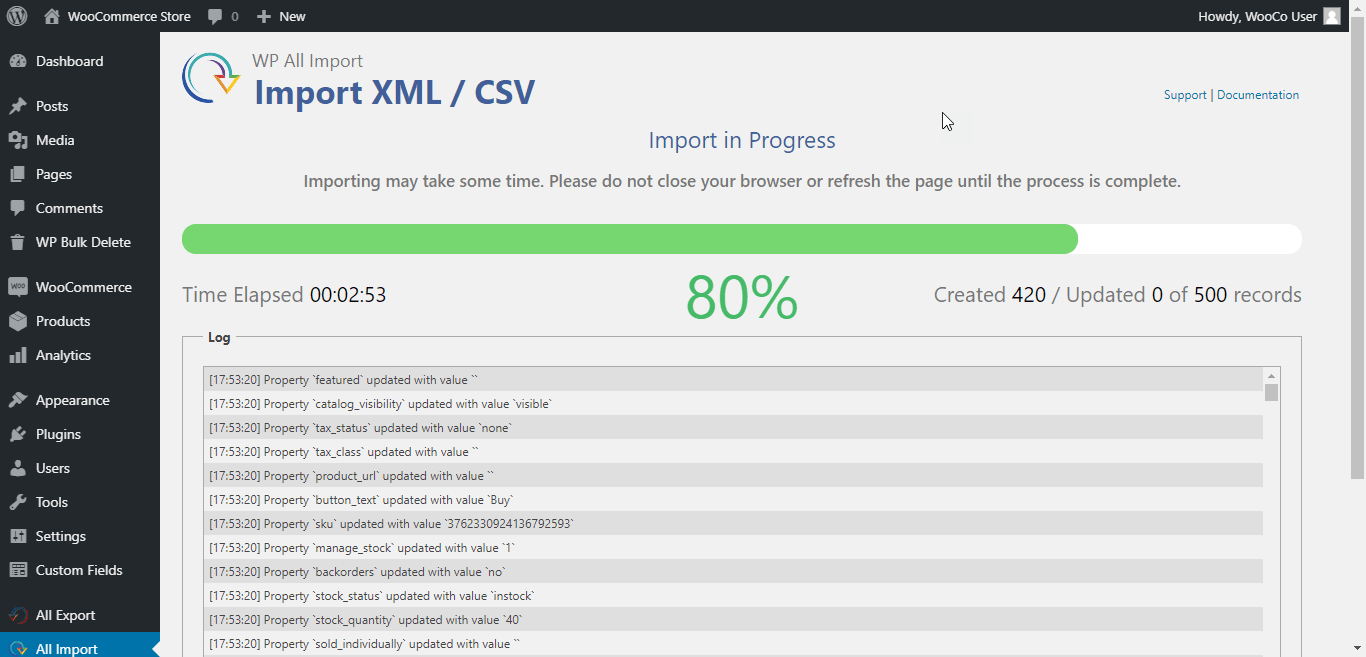Screen dimensions: 1366x657
Task: Click the Pages icon in sidebar
Action: pyautogui.click(x=18, y=174)
